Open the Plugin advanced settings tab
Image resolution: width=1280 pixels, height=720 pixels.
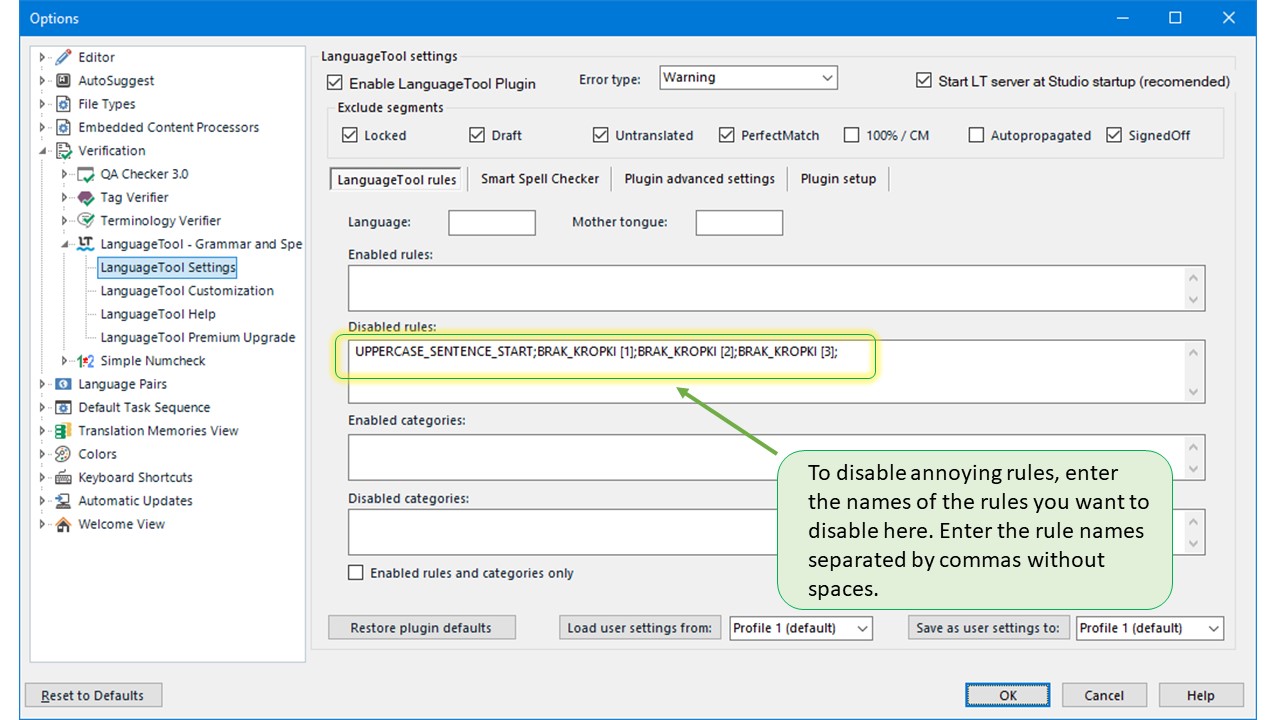coord(699,179)
